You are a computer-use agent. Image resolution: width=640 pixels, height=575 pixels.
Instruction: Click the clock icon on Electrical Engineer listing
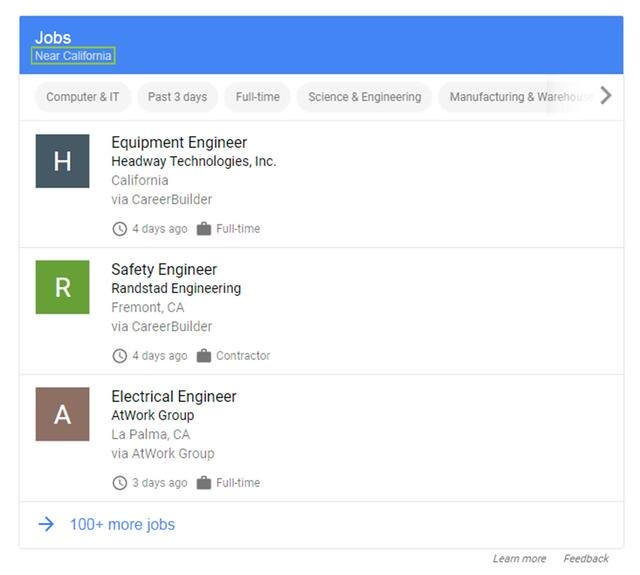pyautogui.click(x=120, y=483)
